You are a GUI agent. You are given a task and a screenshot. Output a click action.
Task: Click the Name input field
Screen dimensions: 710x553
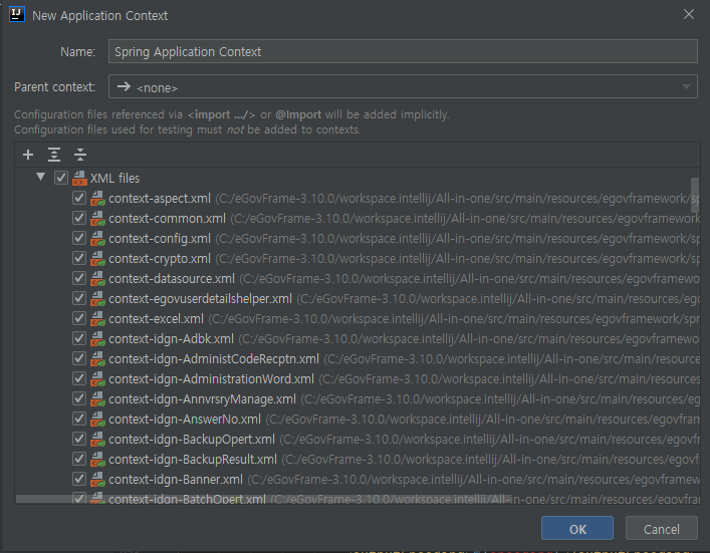pyautogui.click(x=402, y=51)
